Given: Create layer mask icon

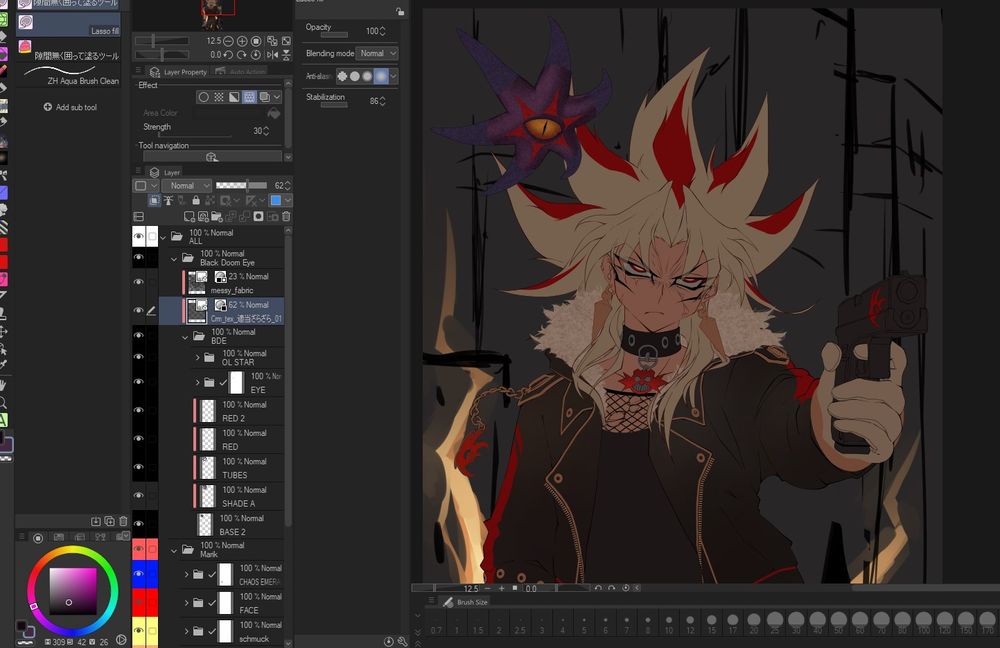Looking at the screenshot, I should [x=258, y=217].
